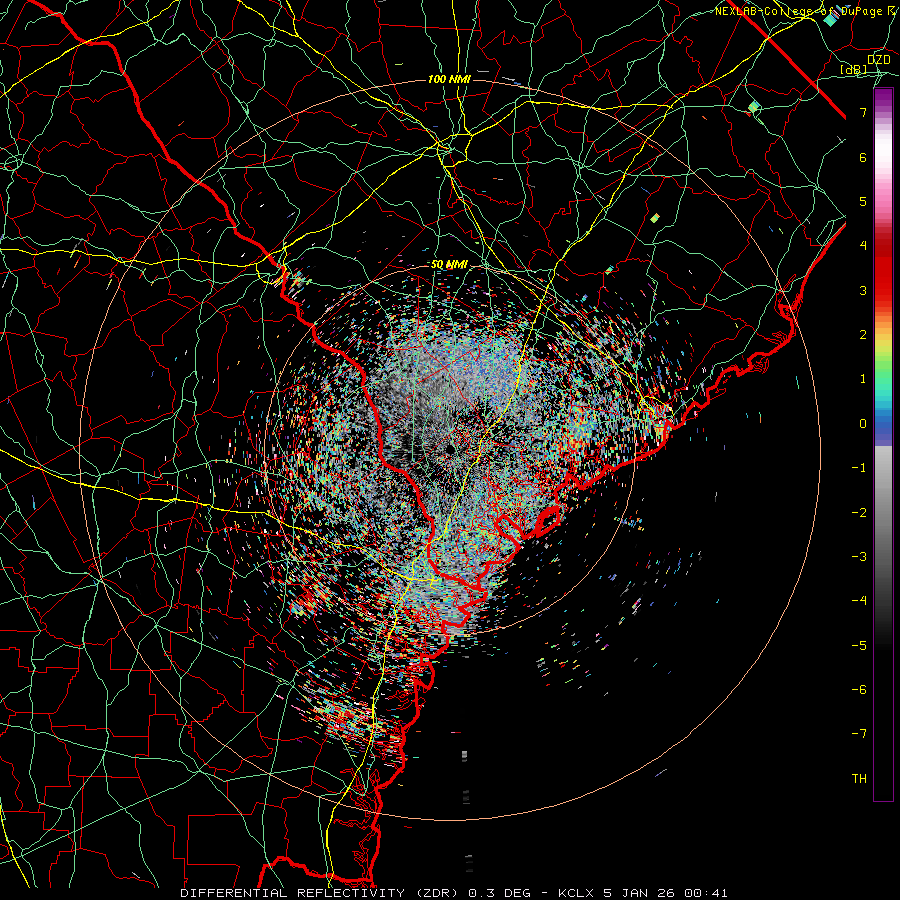This screenshot has width=900, height=900.
Task: Click the positive 5 scale label
Action: click(863, 201)
